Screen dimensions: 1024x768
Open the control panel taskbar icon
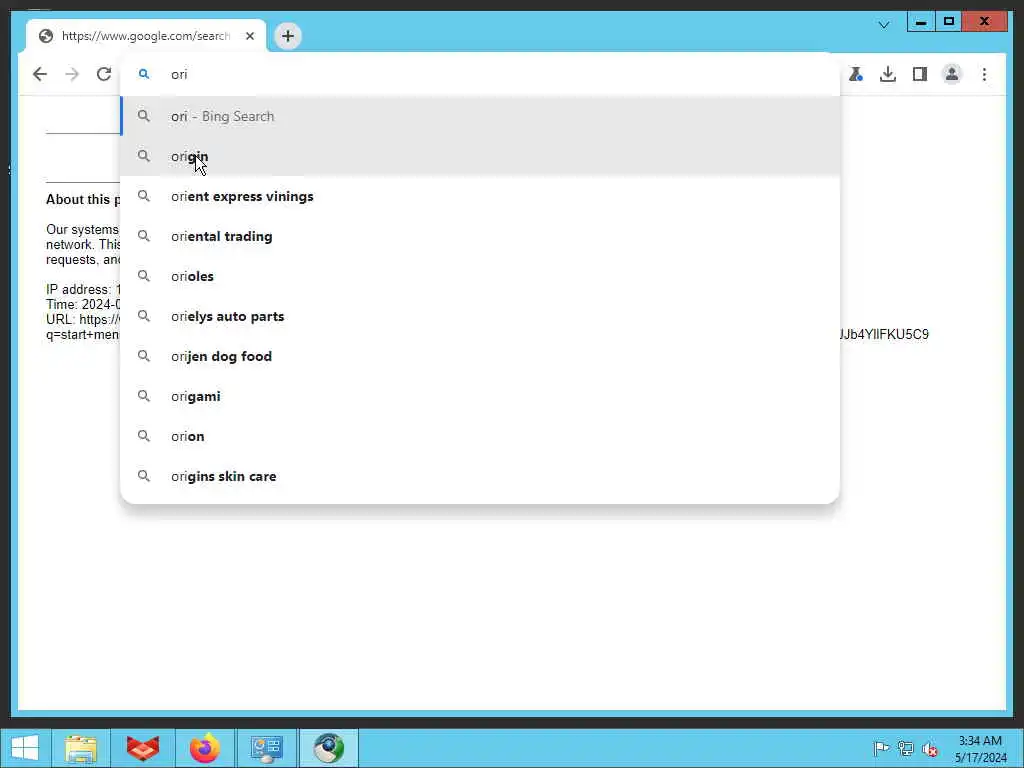coord(266,748)
